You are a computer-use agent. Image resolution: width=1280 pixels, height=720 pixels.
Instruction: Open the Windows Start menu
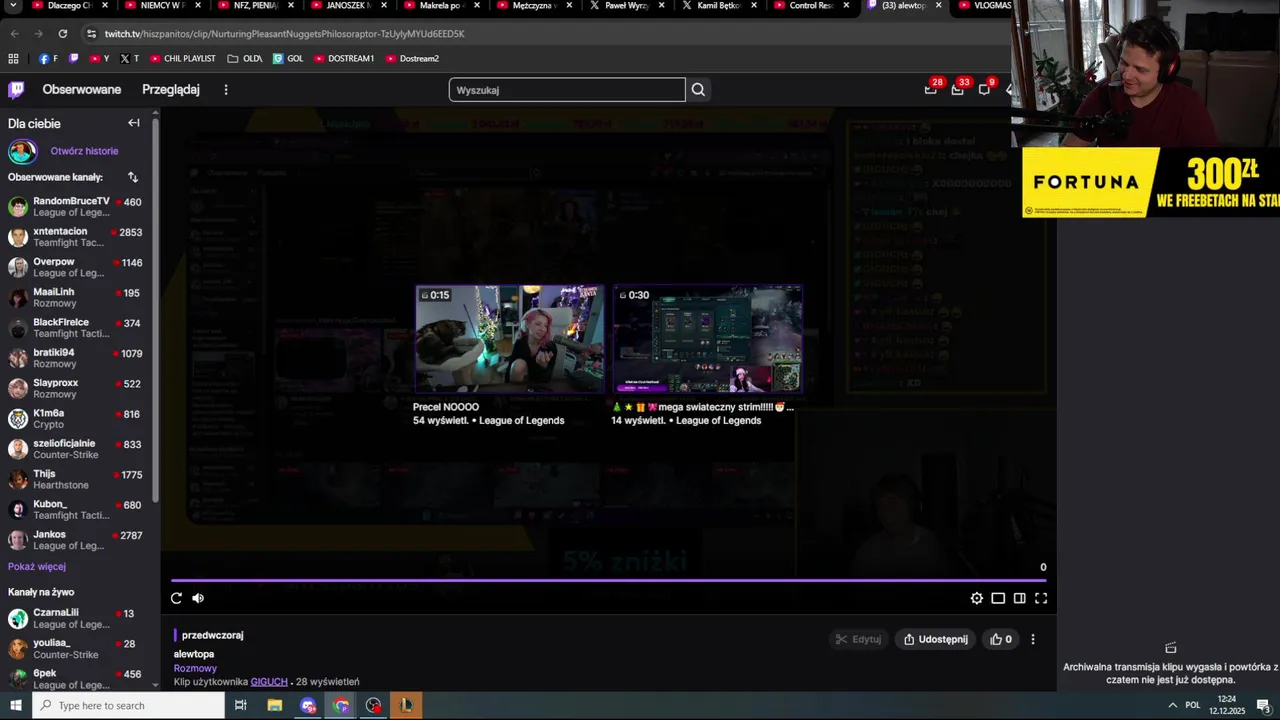tap(15, 705)
